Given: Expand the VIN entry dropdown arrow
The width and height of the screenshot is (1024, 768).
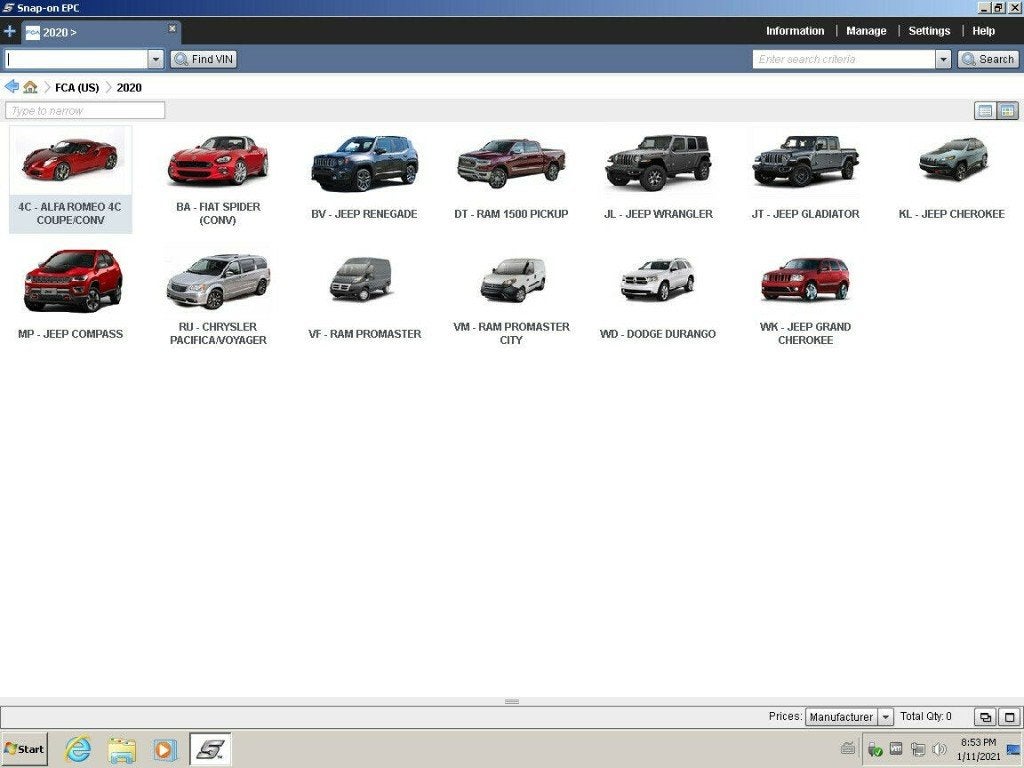Looking at the screenshot, I should click(155, 59).
